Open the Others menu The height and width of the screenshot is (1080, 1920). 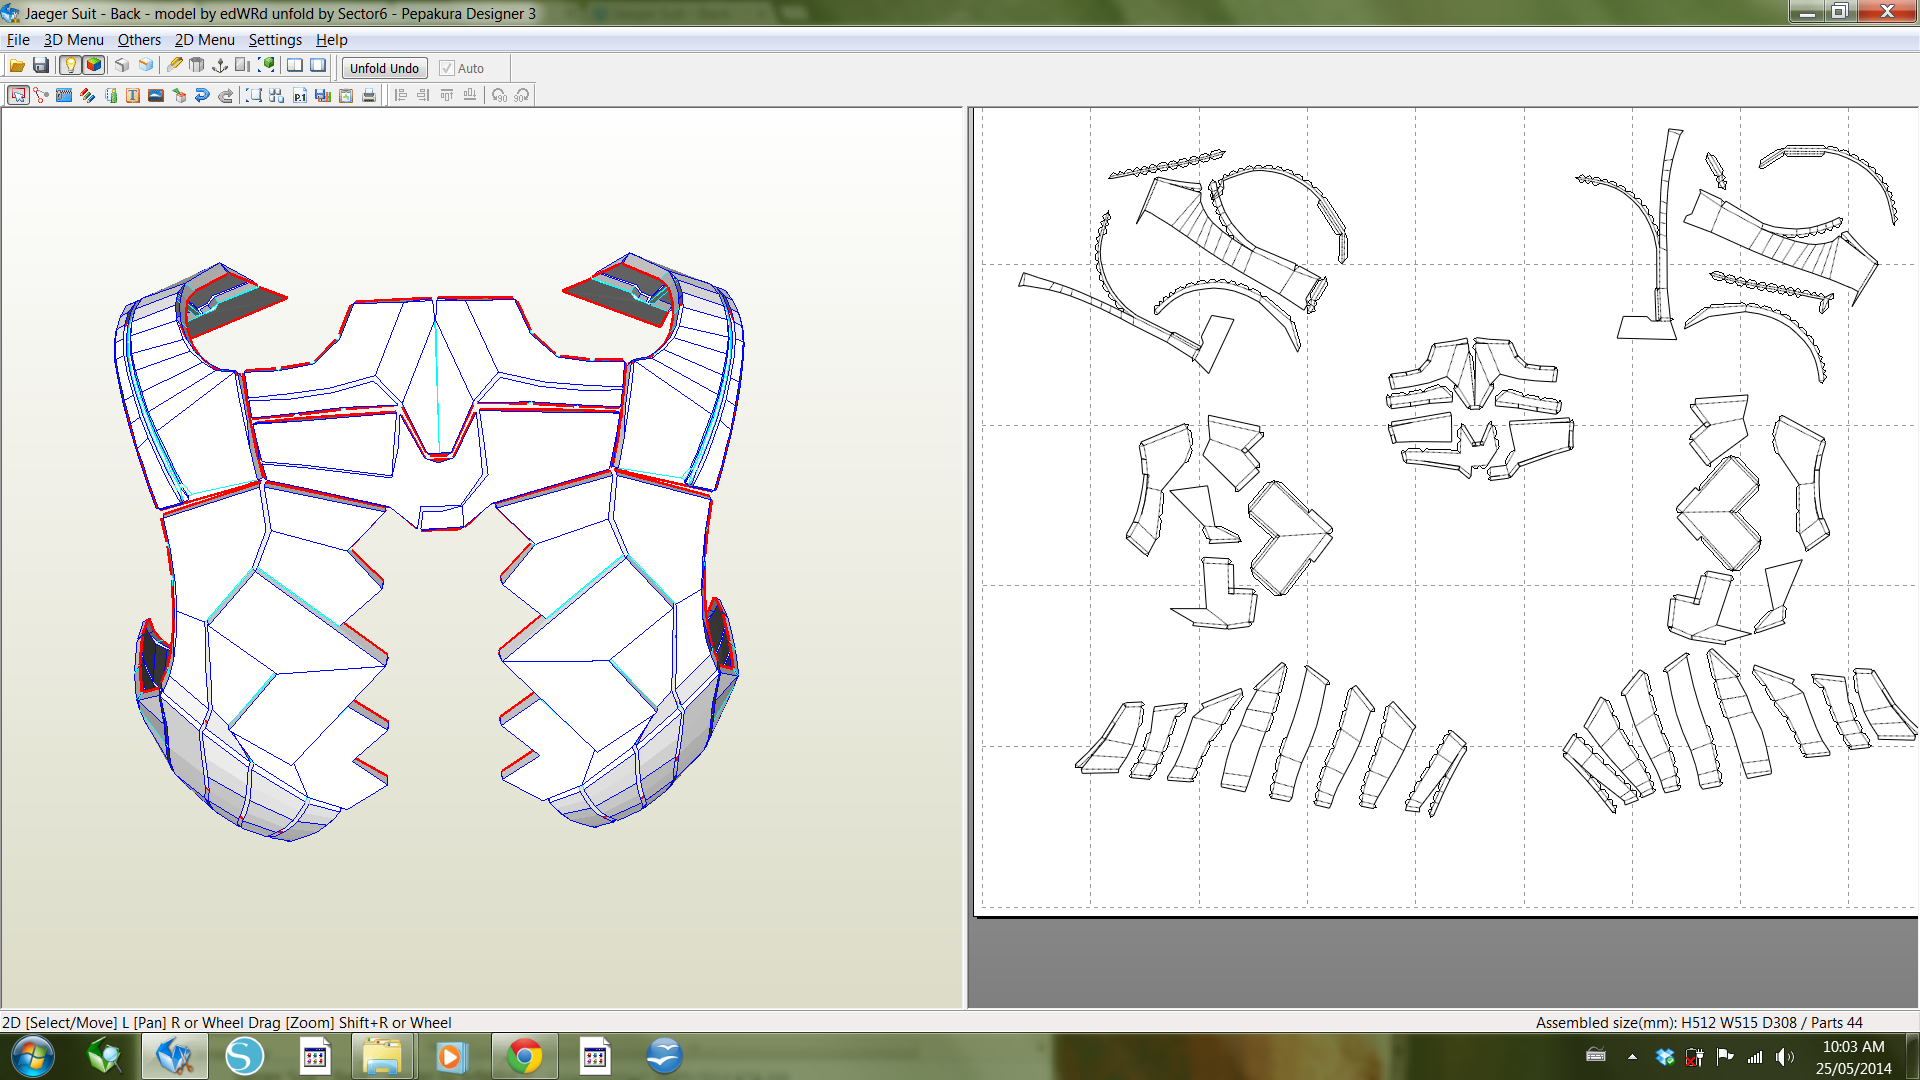[139, 40]
